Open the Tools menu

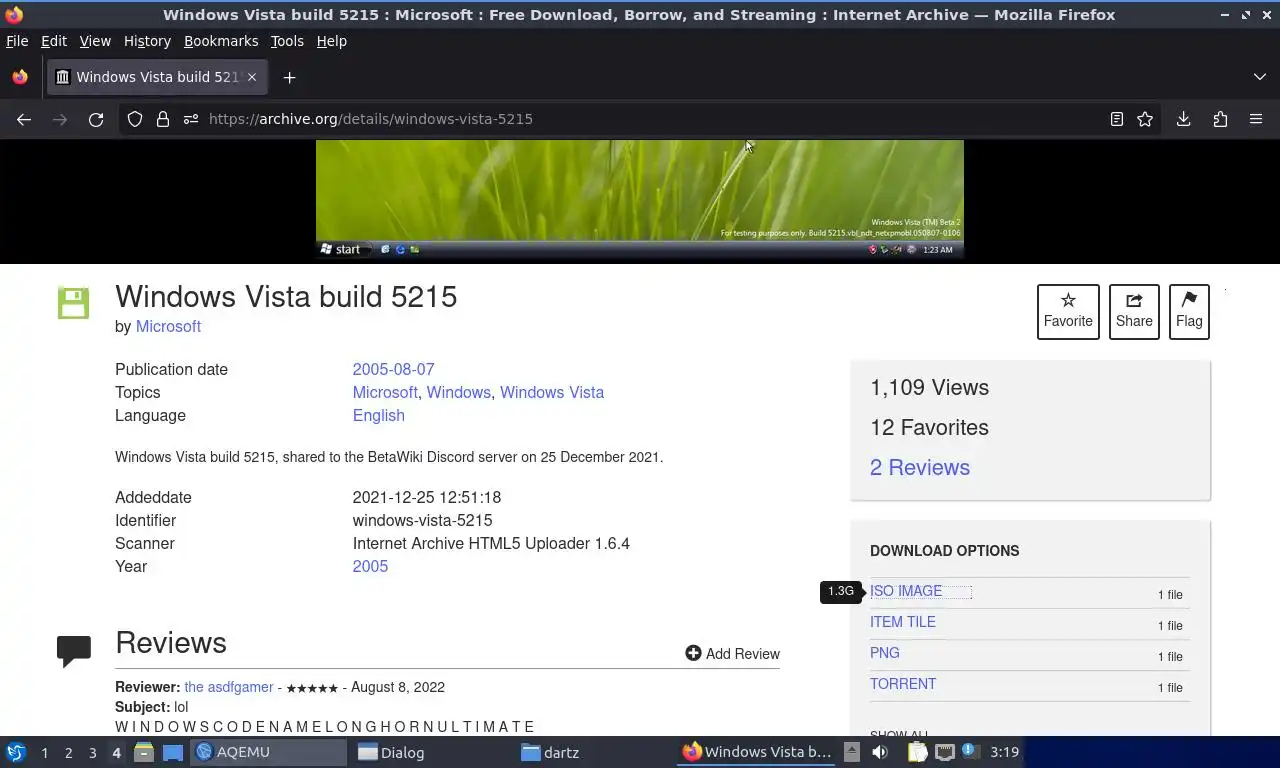click(x=287, y=41)
